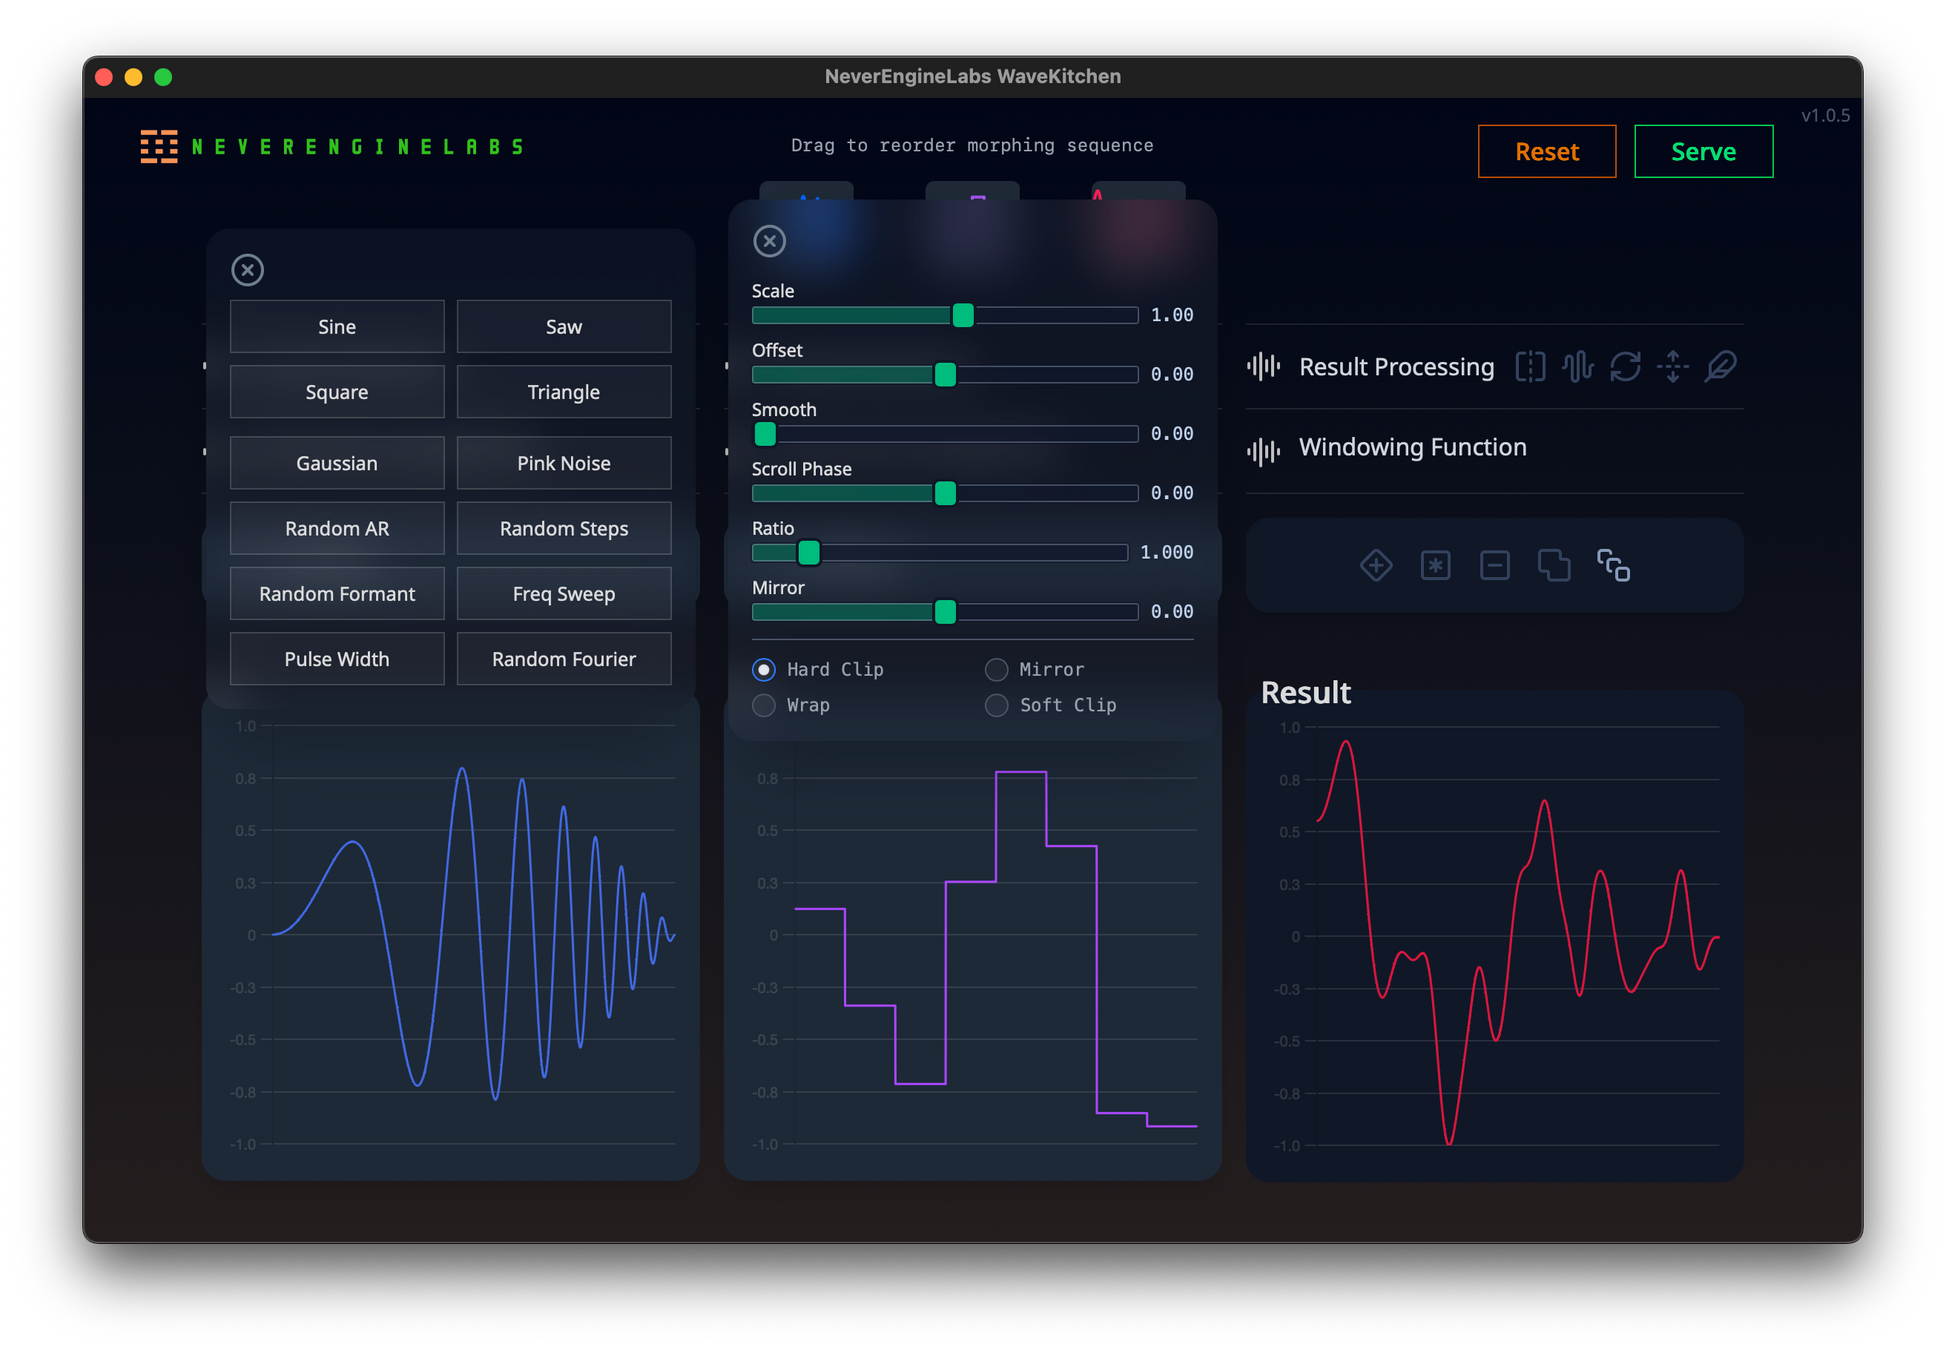This screenshot has width=1946, height=1353.
Task: Expand the Result Processing section
Action: click(1395, 367)
